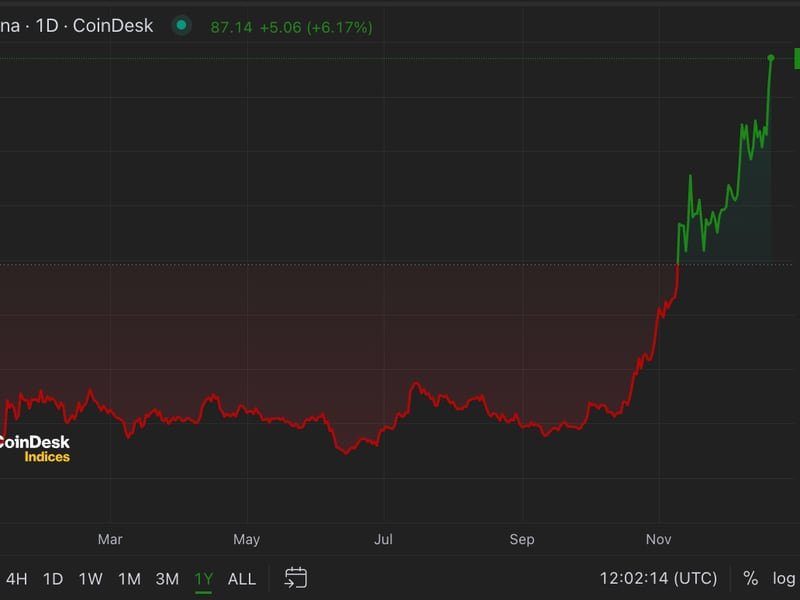Viewport: 800px width, 600px height.
Task: Show ALL time range data
Action: [x=242, y=578]
